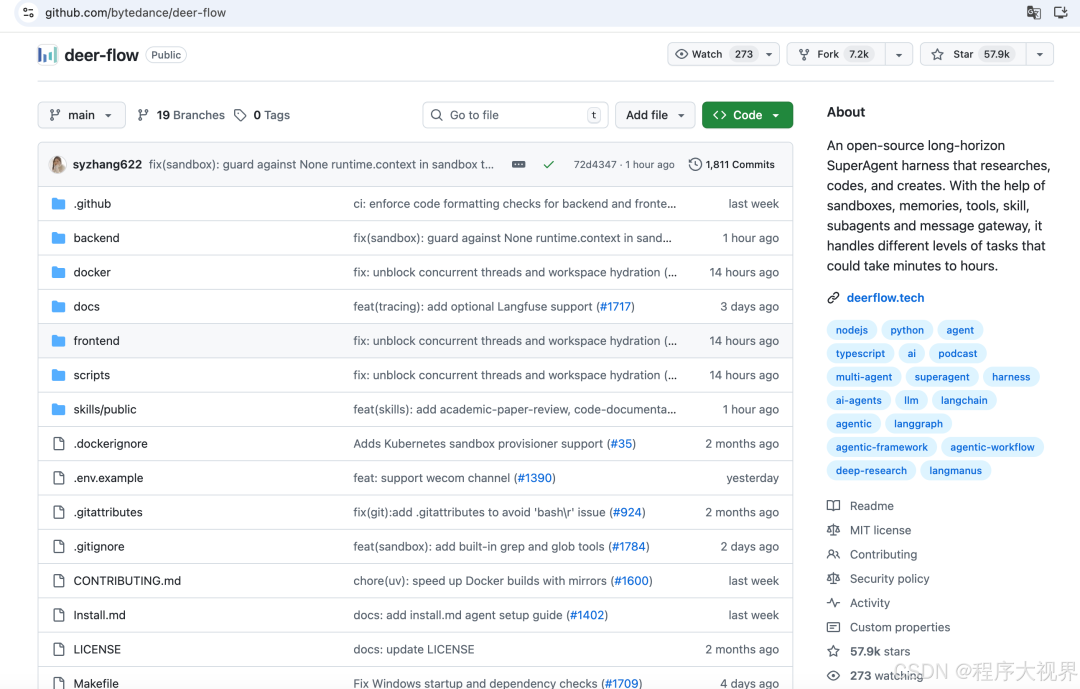Click the translate page icon
1080x689 pixels.
coord(1034,13)
